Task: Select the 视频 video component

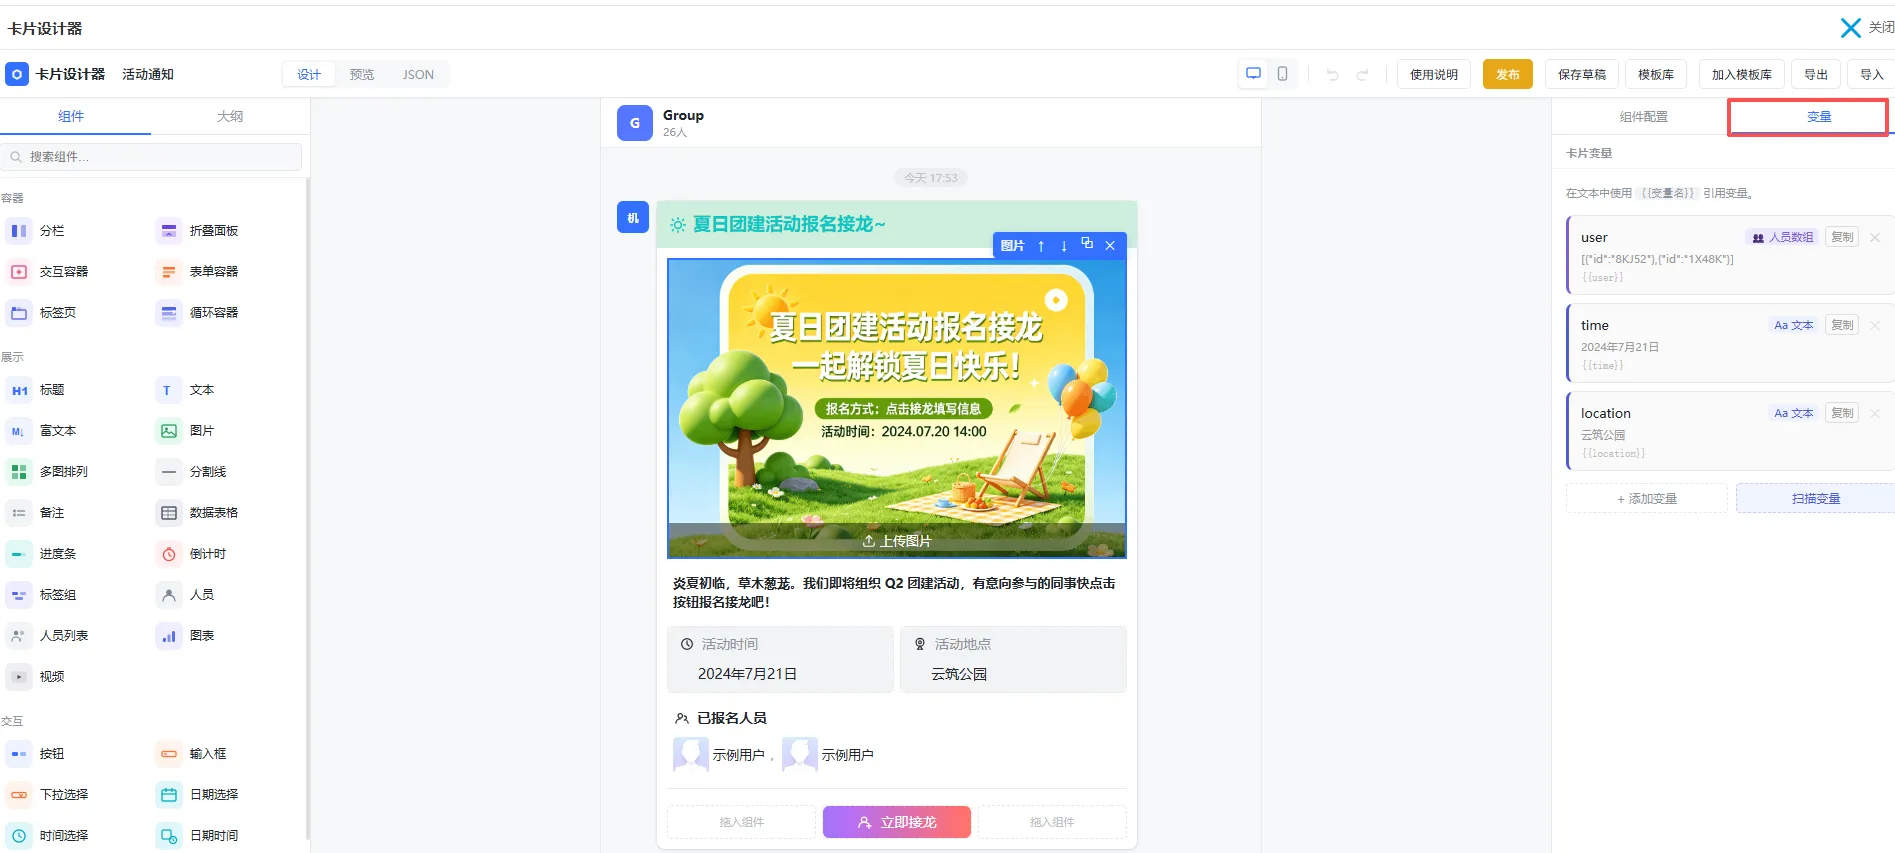Action: (36, 677)
